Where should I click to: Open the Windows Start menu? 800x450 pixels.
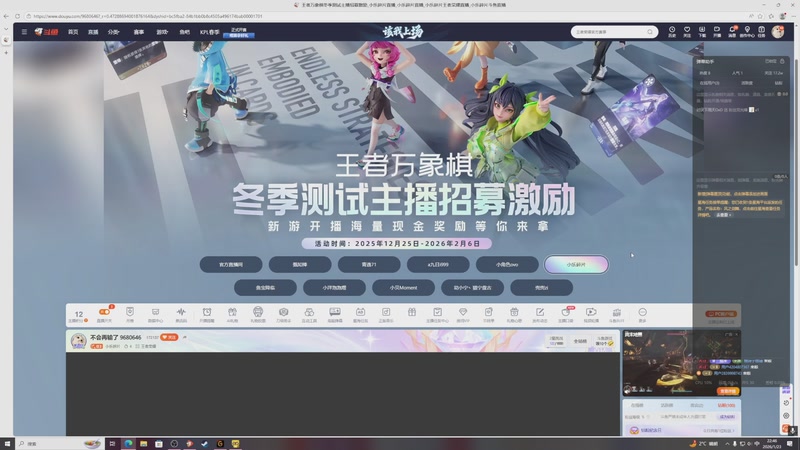click(7, 444)
